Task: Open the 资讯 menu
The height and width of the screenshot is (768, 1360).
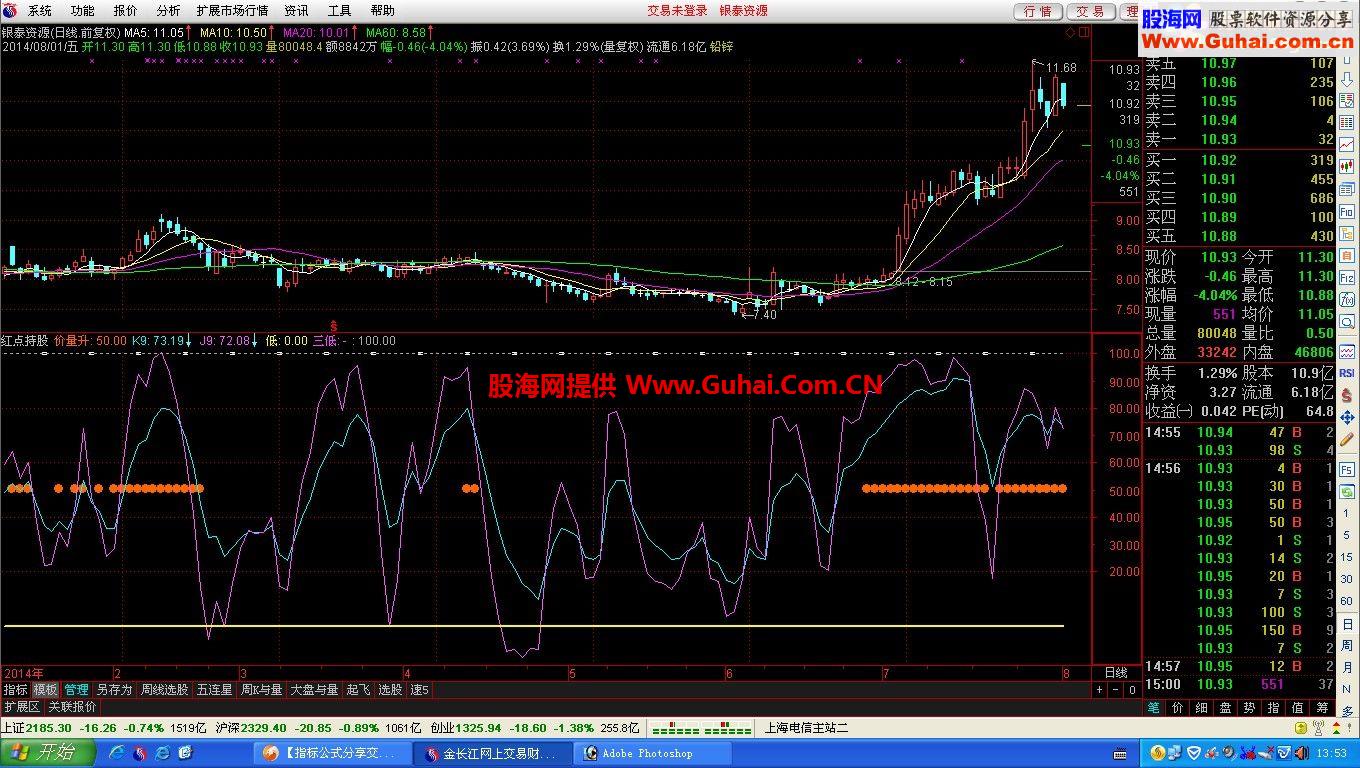Action: point(296,11)
